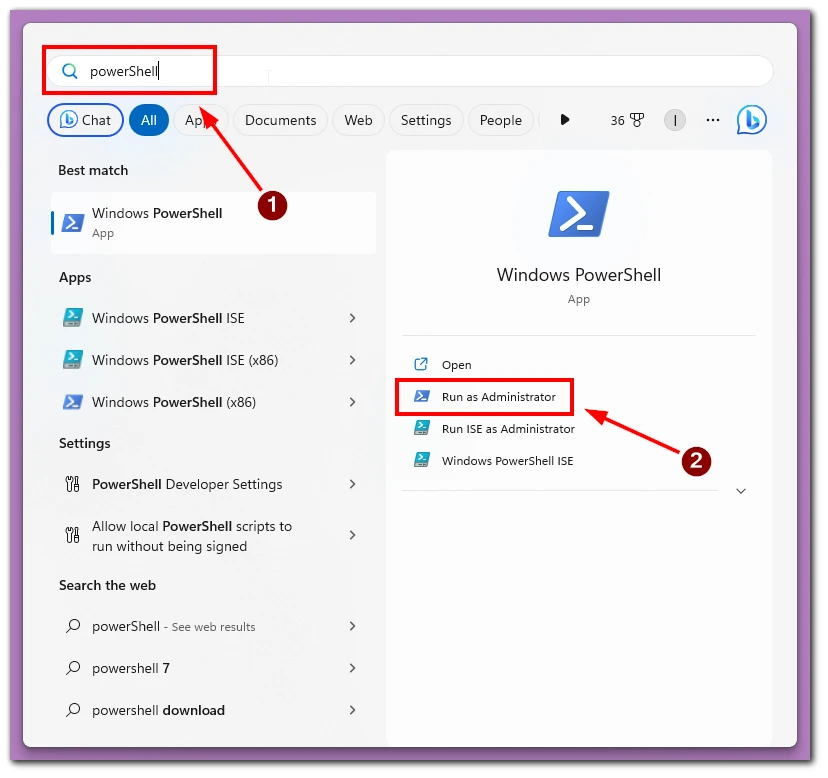Select the 'powershell download' web suggestion
Screen dimensions: 828x778
tap(213, 710)
